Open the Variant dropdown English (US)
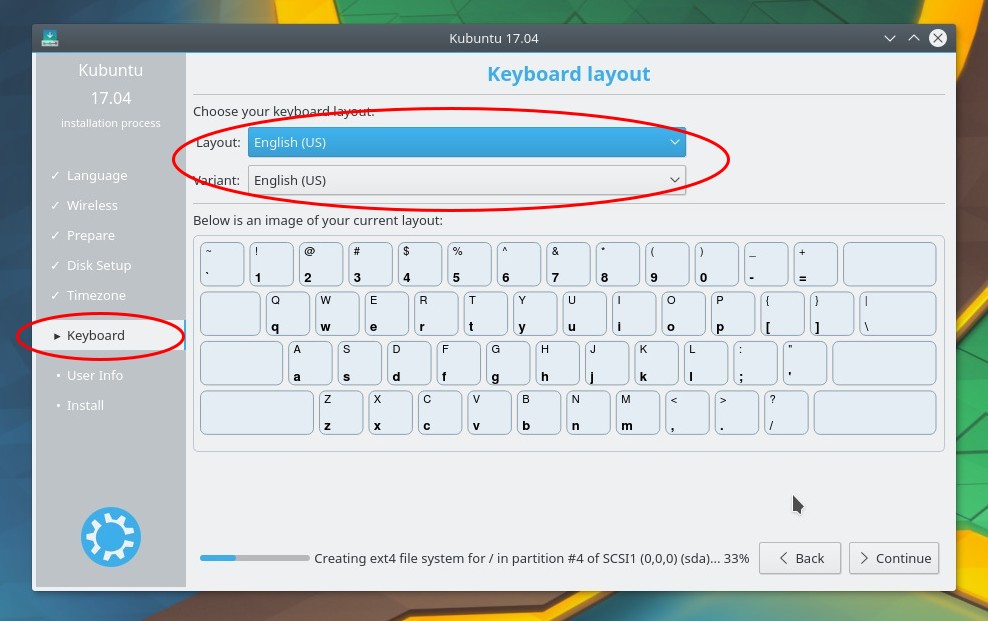 point(466,180)
